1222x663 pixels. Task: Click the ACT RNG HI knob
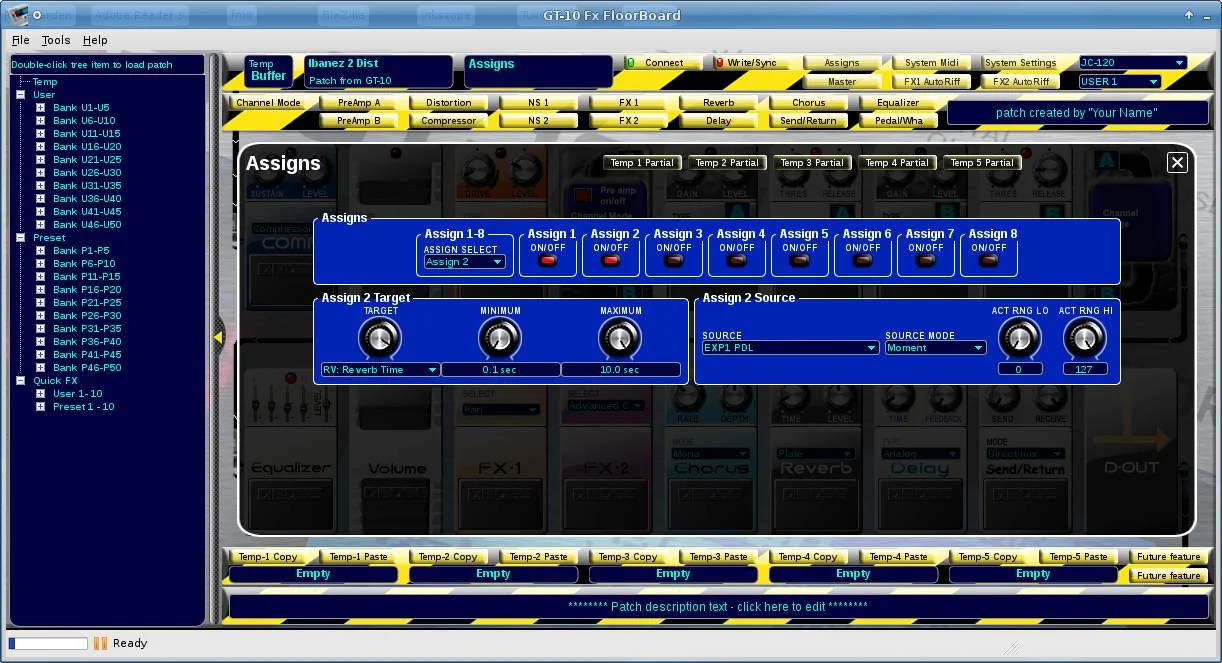1085,339
